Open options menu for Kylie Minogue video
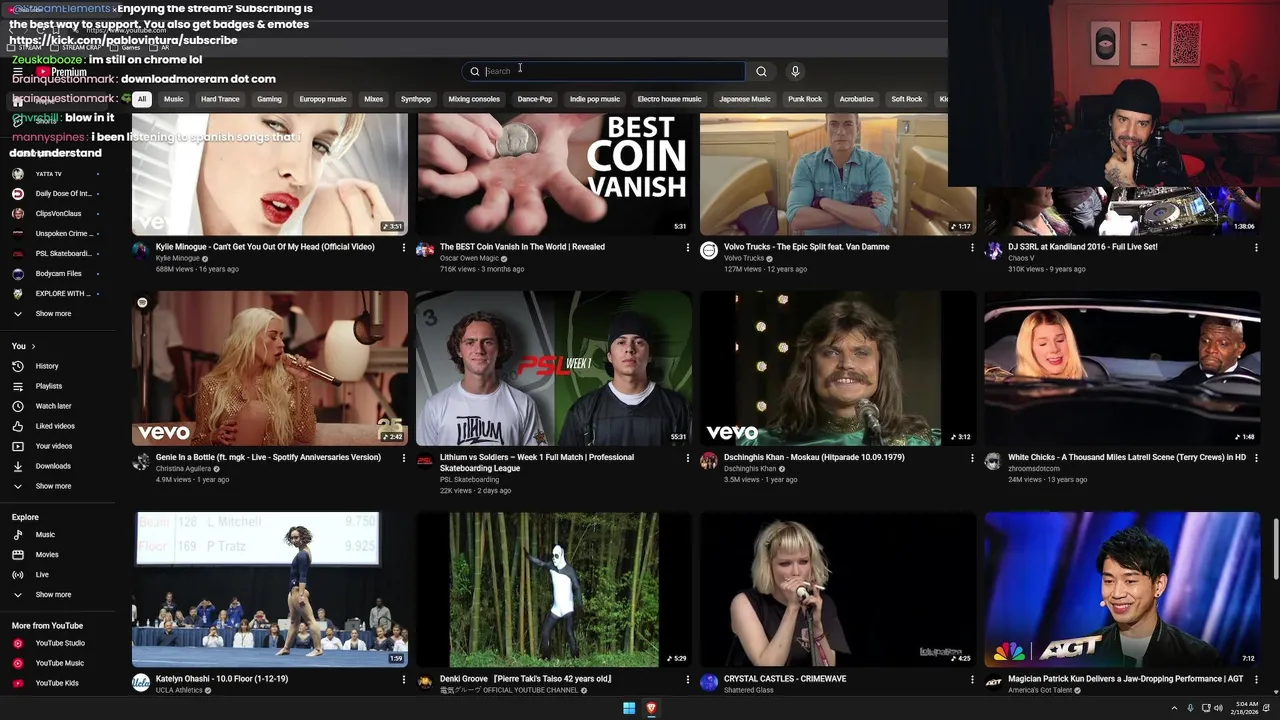 point(403,247)
